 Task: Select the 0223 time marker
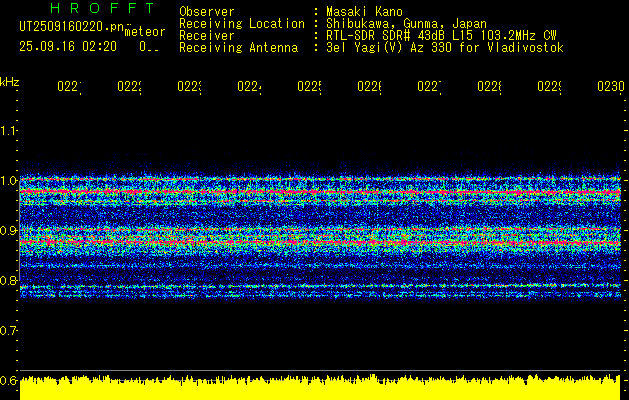189,86
